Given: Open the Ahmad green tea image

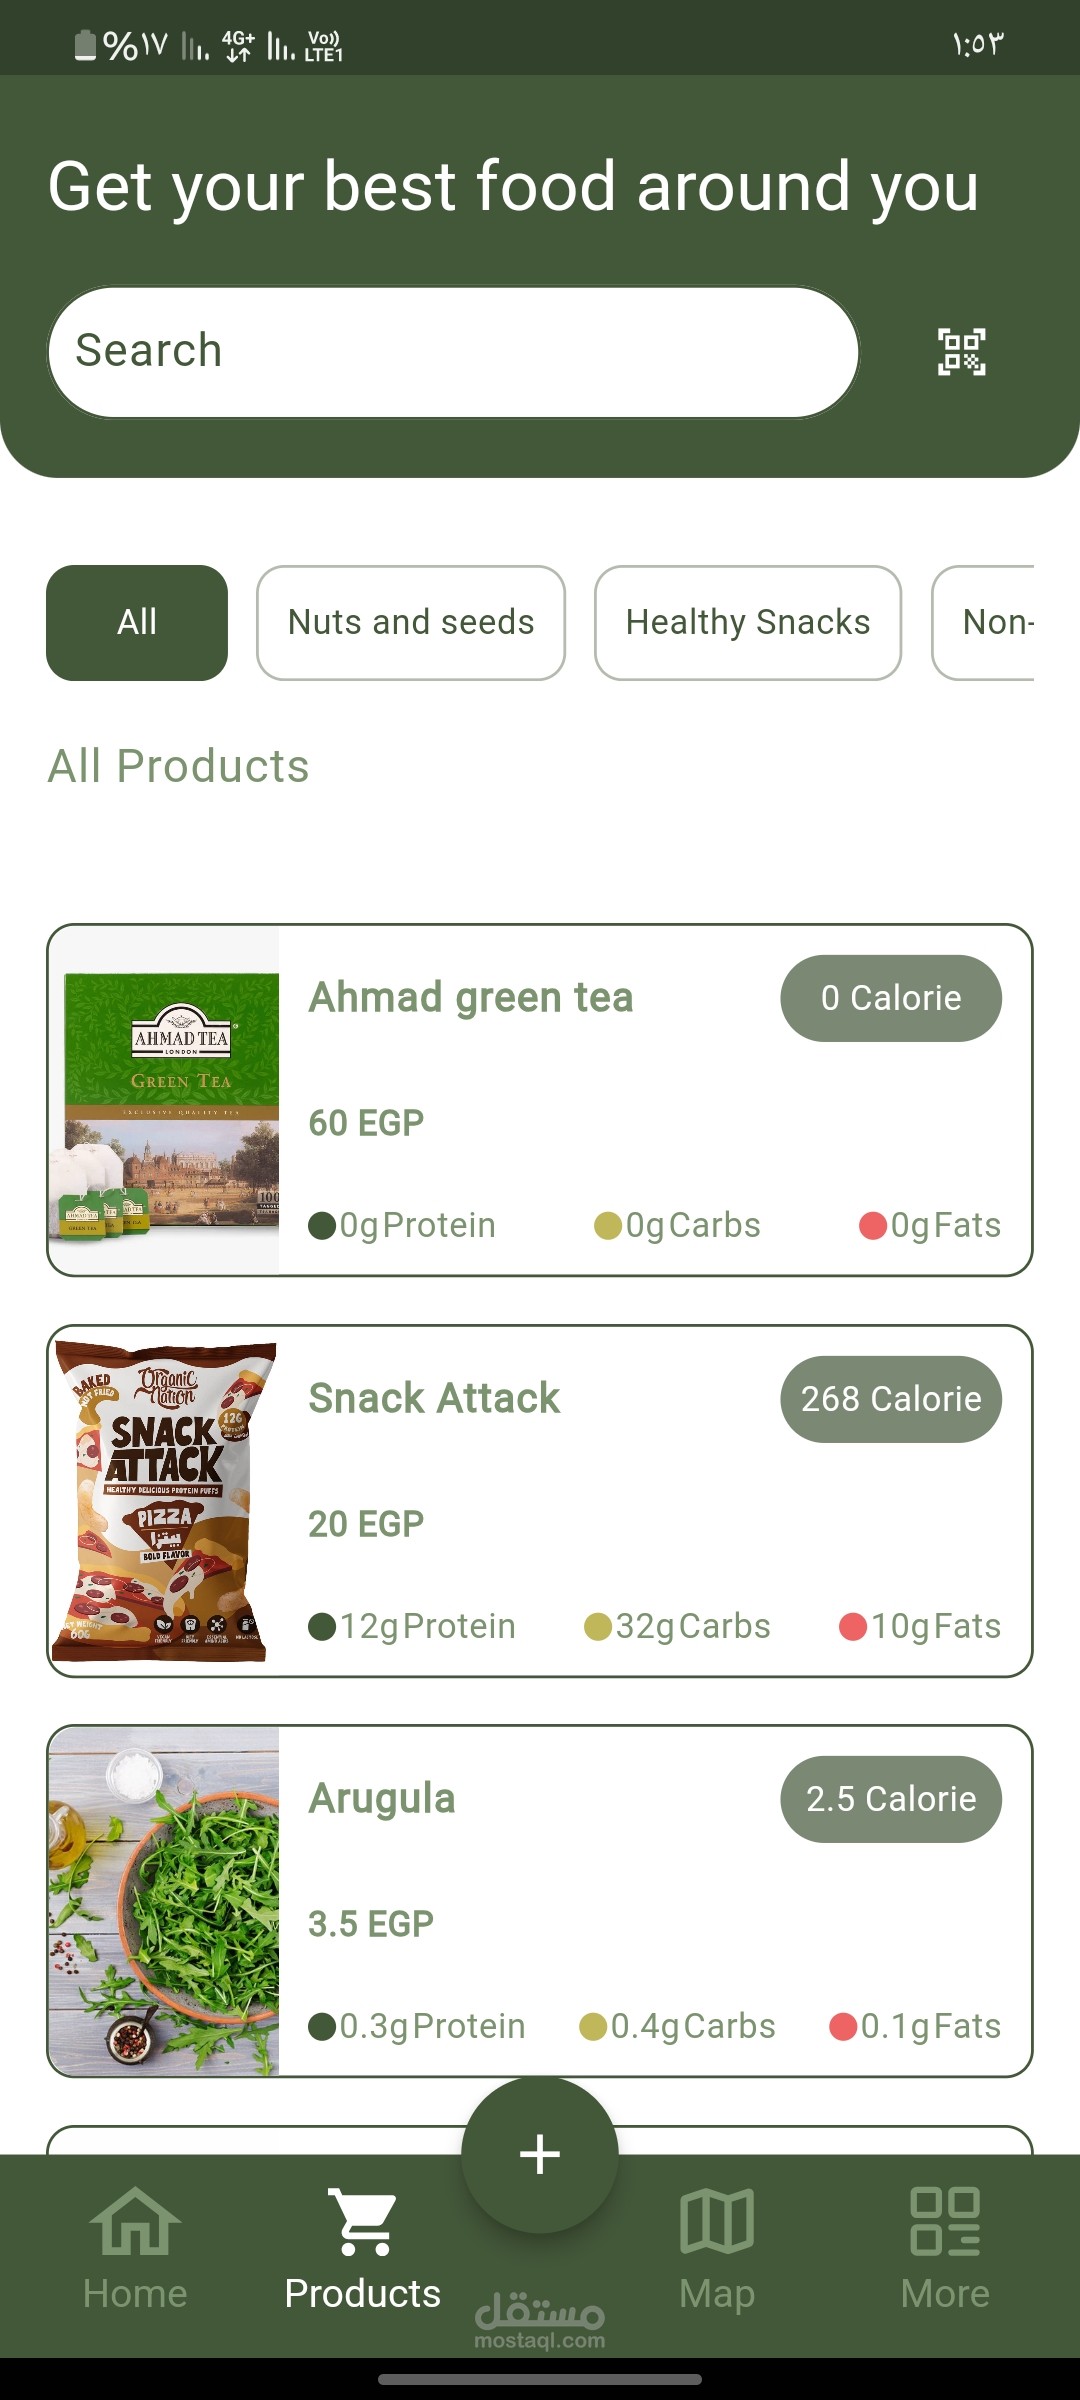Looking at the screenshot, I should coord(165,1100).
